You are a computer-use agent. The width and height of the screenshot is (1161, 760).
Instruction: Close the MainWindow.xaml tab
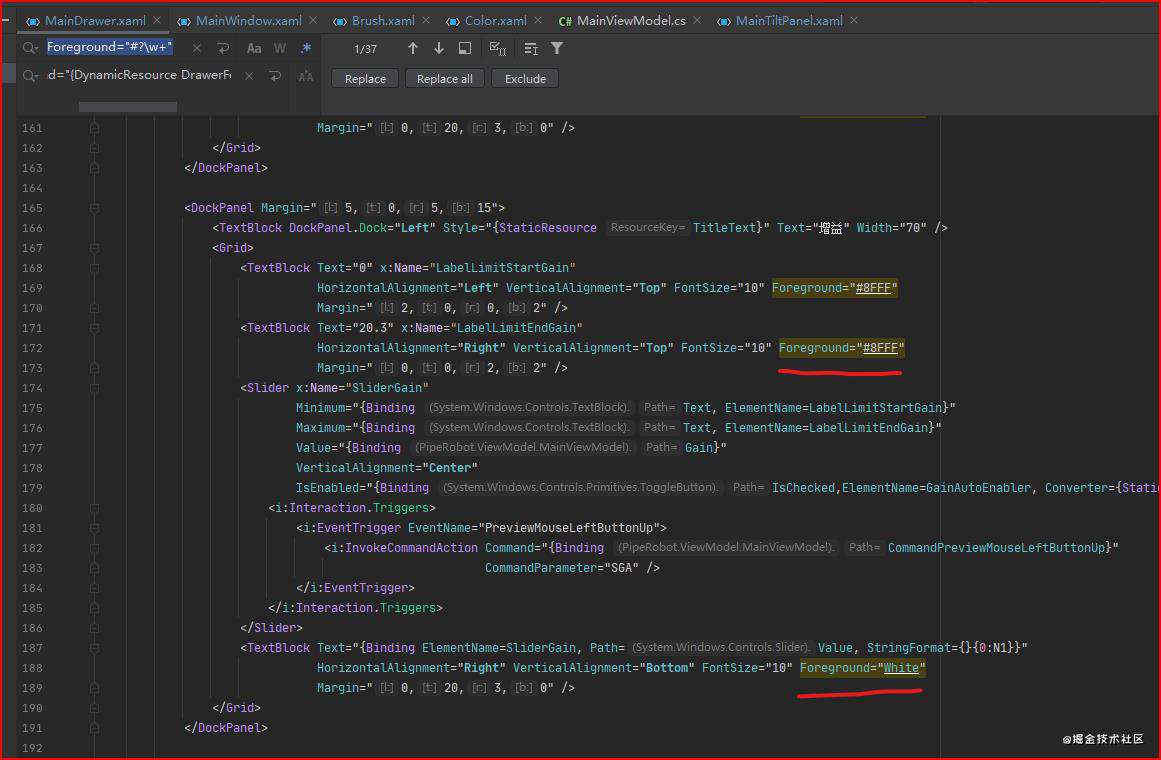click(x=313, y=21)
